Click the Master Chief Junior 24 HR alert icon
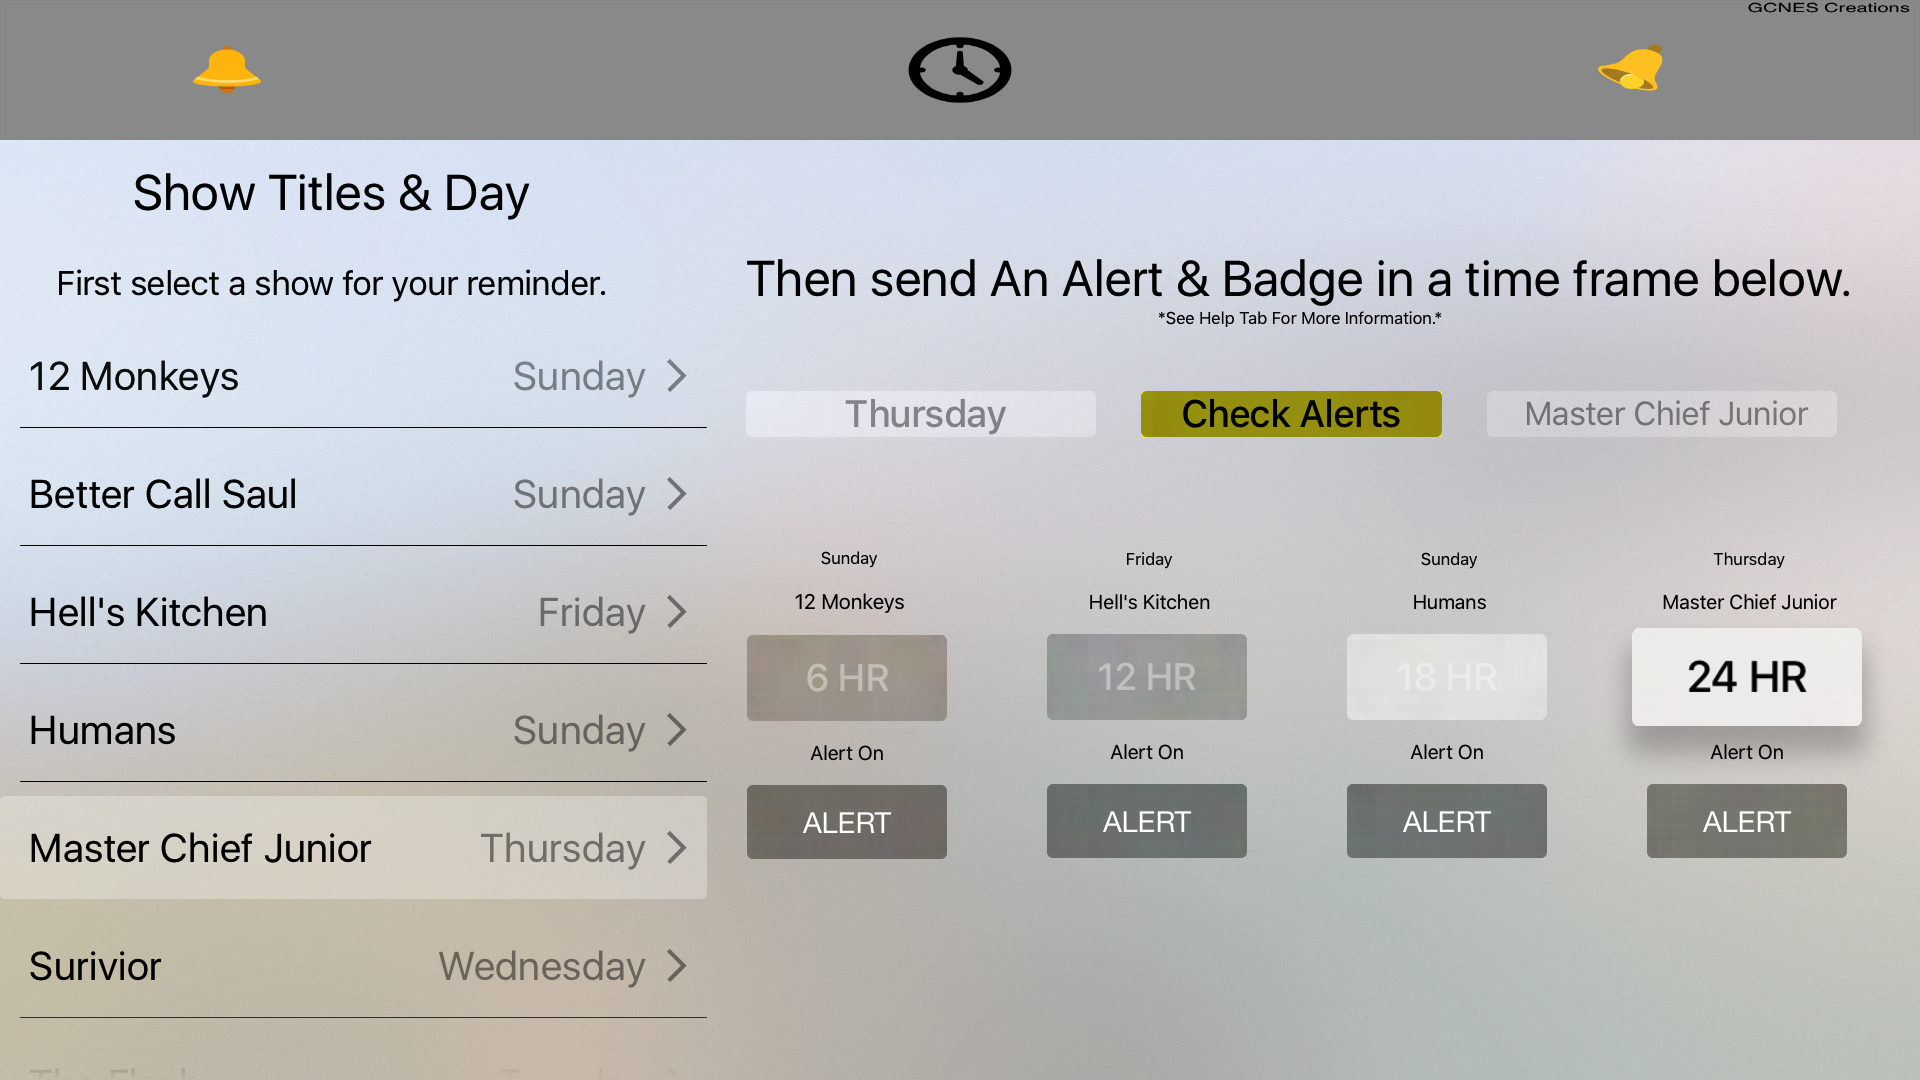The width and height of the screenshot is (1920, 1080). click(x=1746, y=820)
